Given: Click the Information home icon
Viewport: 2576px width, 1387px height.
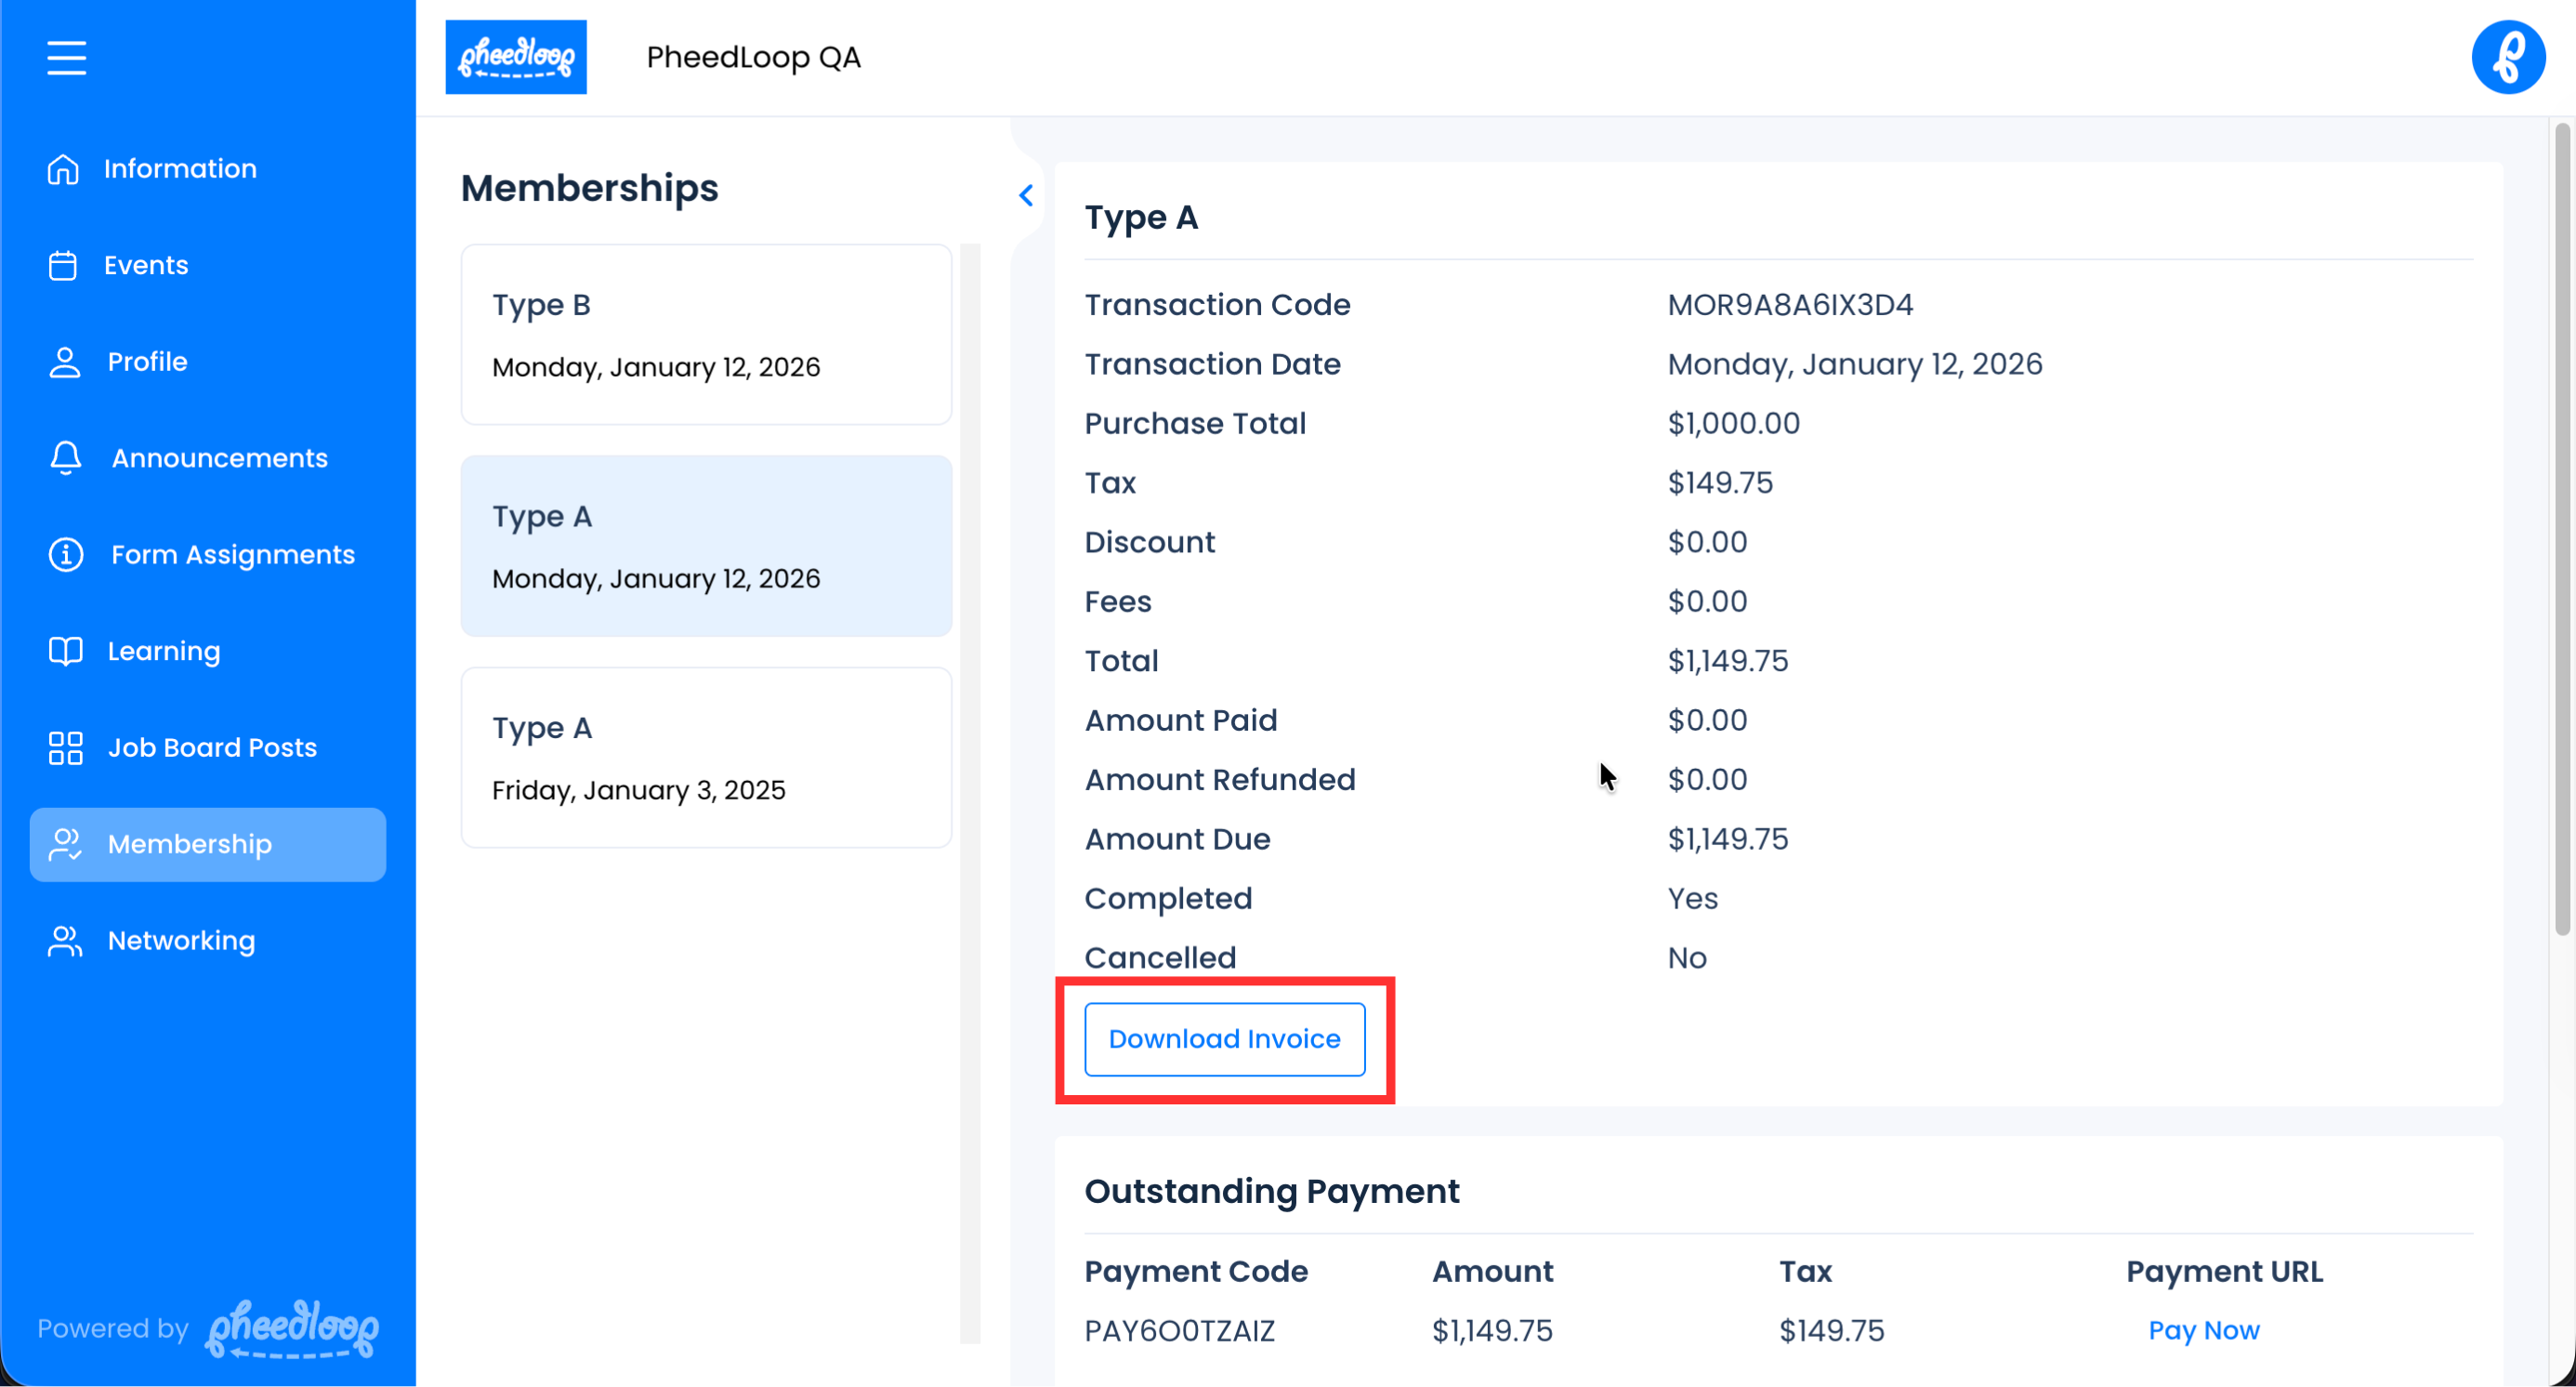Looking at the screenshot, I should (63, 169).
